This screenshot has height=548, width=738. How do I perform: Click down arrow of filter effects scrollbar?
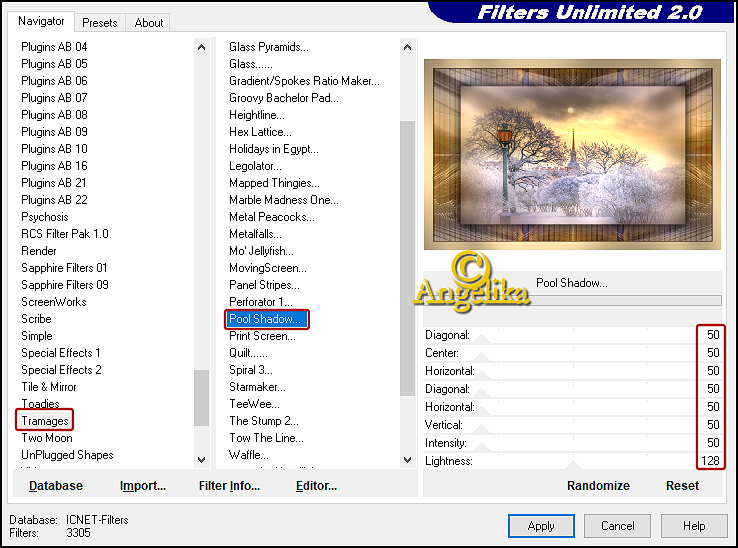408,460
